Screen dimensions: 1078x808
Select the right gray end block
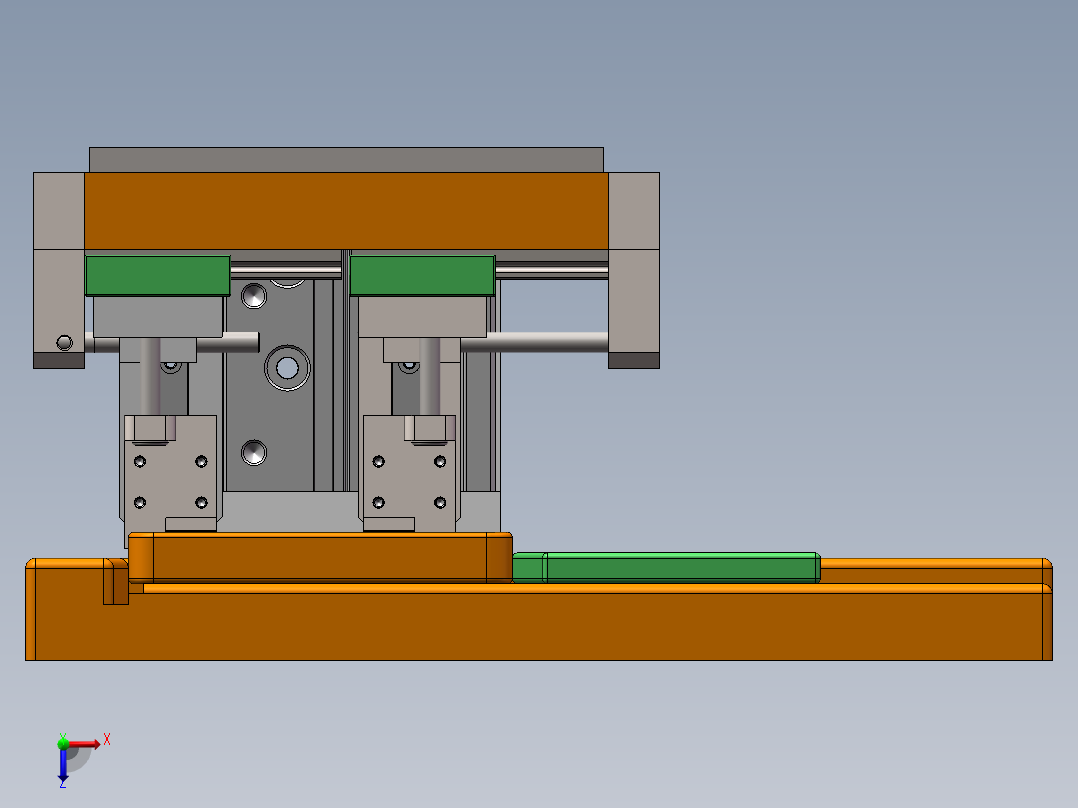coord(634,270)
